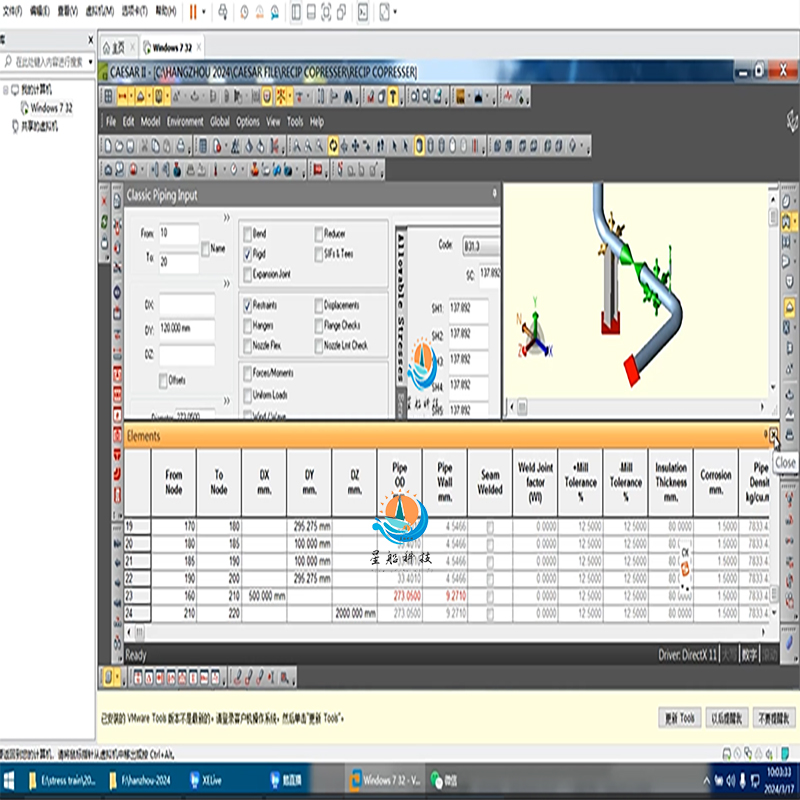Click the binoculars Find icon in top toolbar
This screenshot has width=800, height=800.
point(348,96)
